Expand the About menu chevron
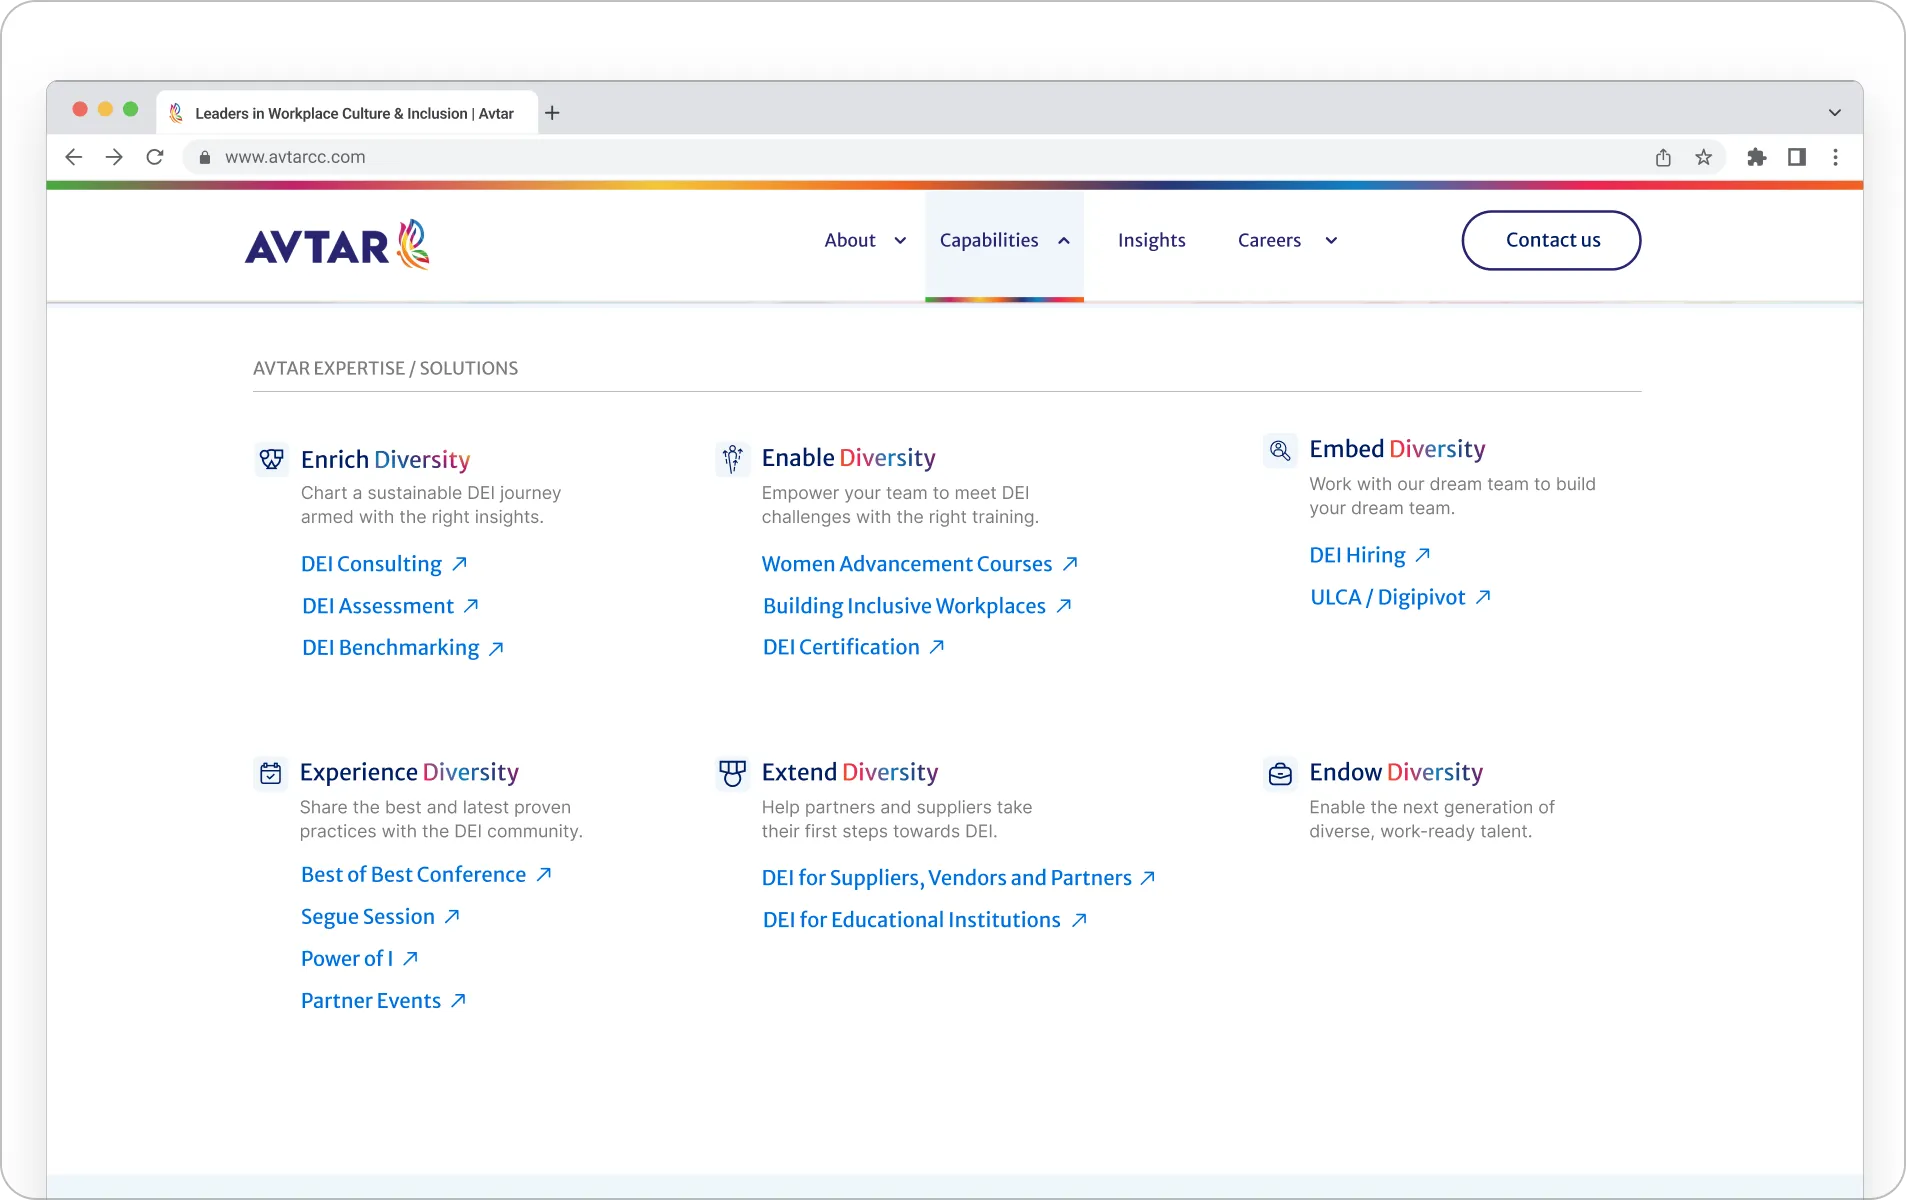 900,241
